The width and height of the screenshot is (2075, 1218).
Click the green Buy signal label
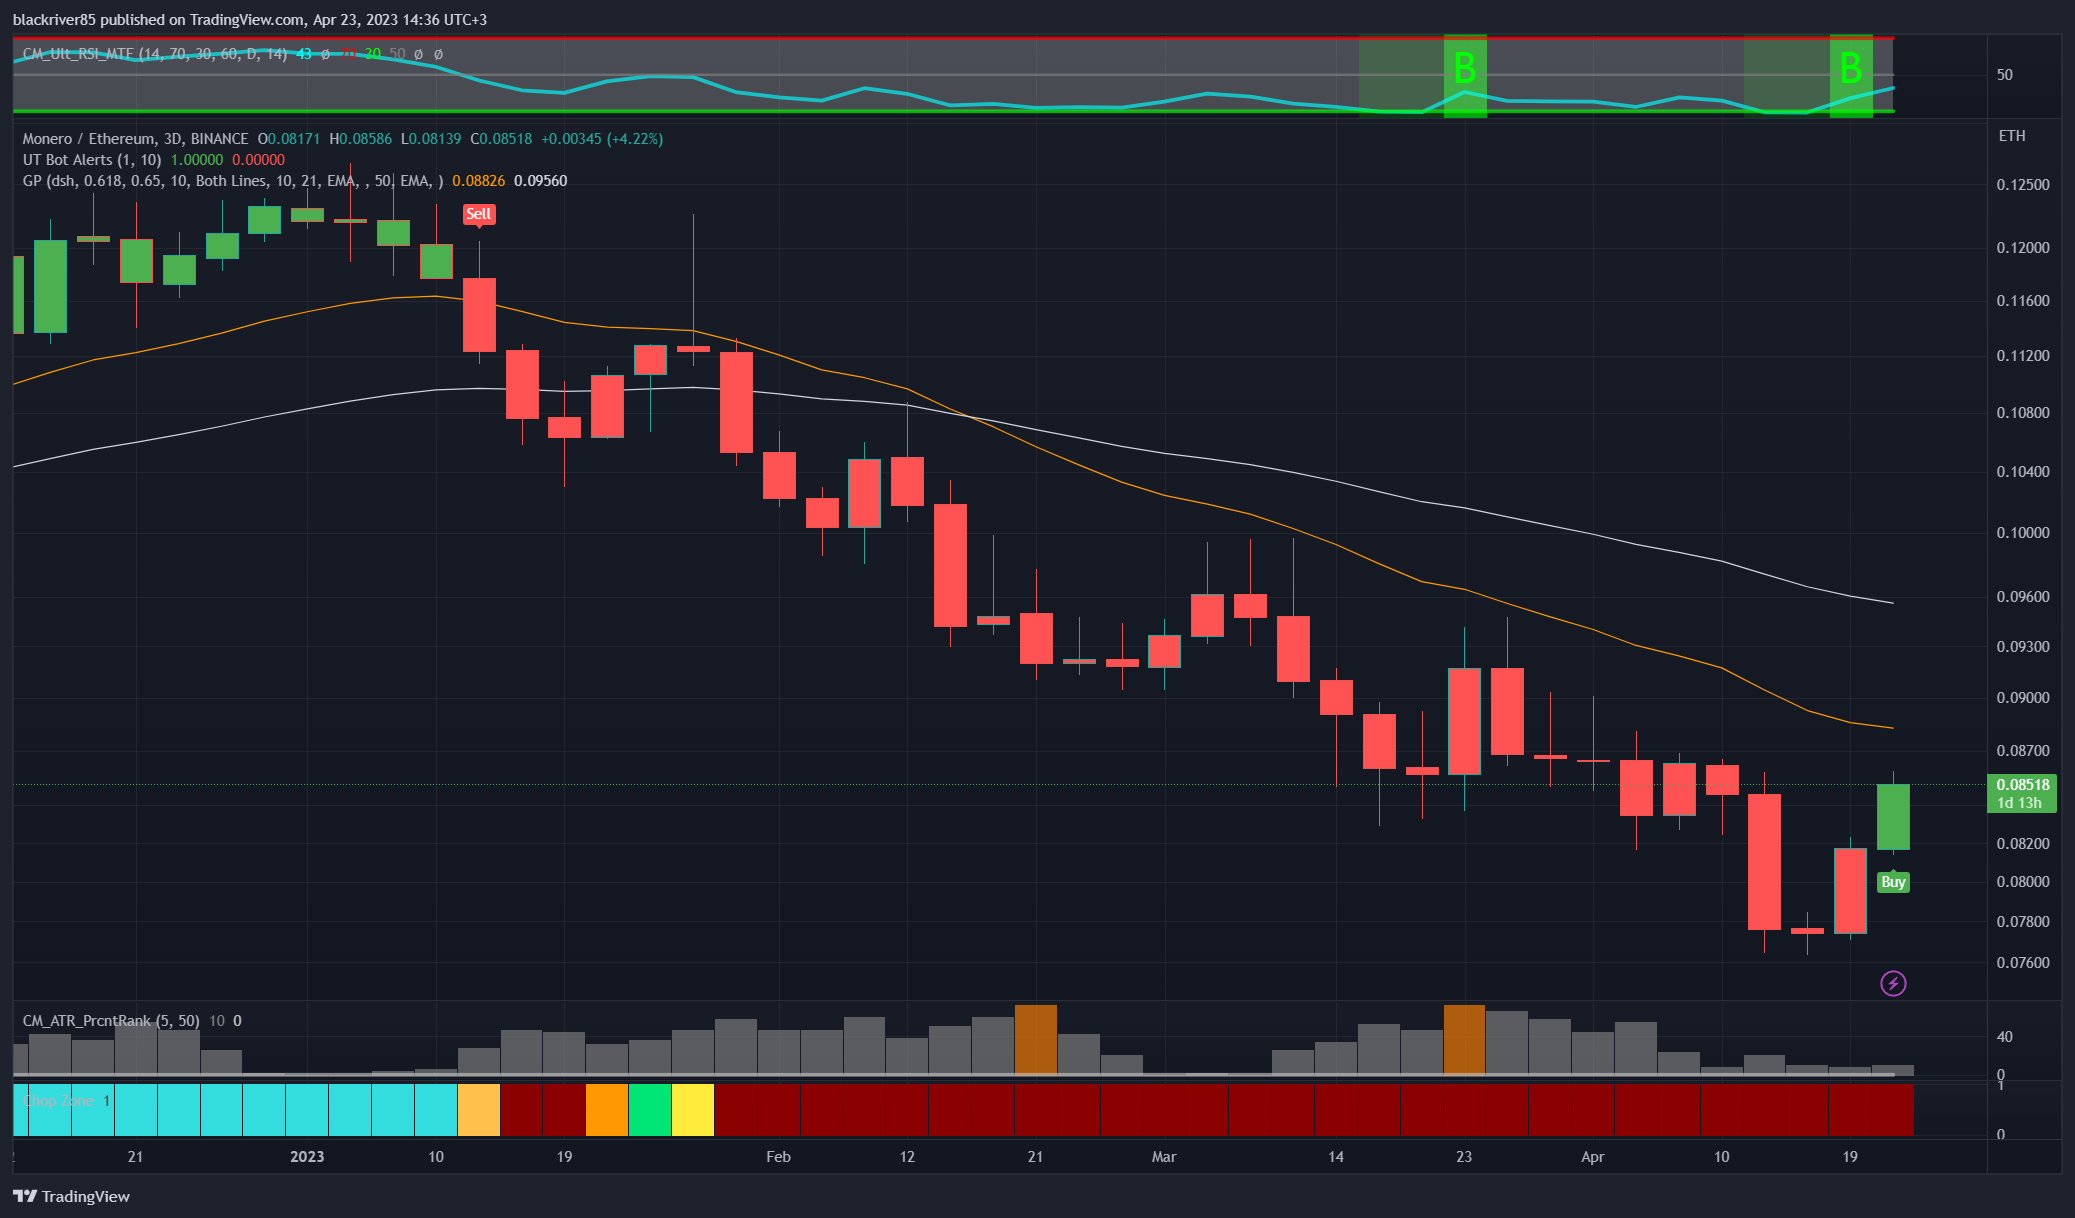point(1893,881)
